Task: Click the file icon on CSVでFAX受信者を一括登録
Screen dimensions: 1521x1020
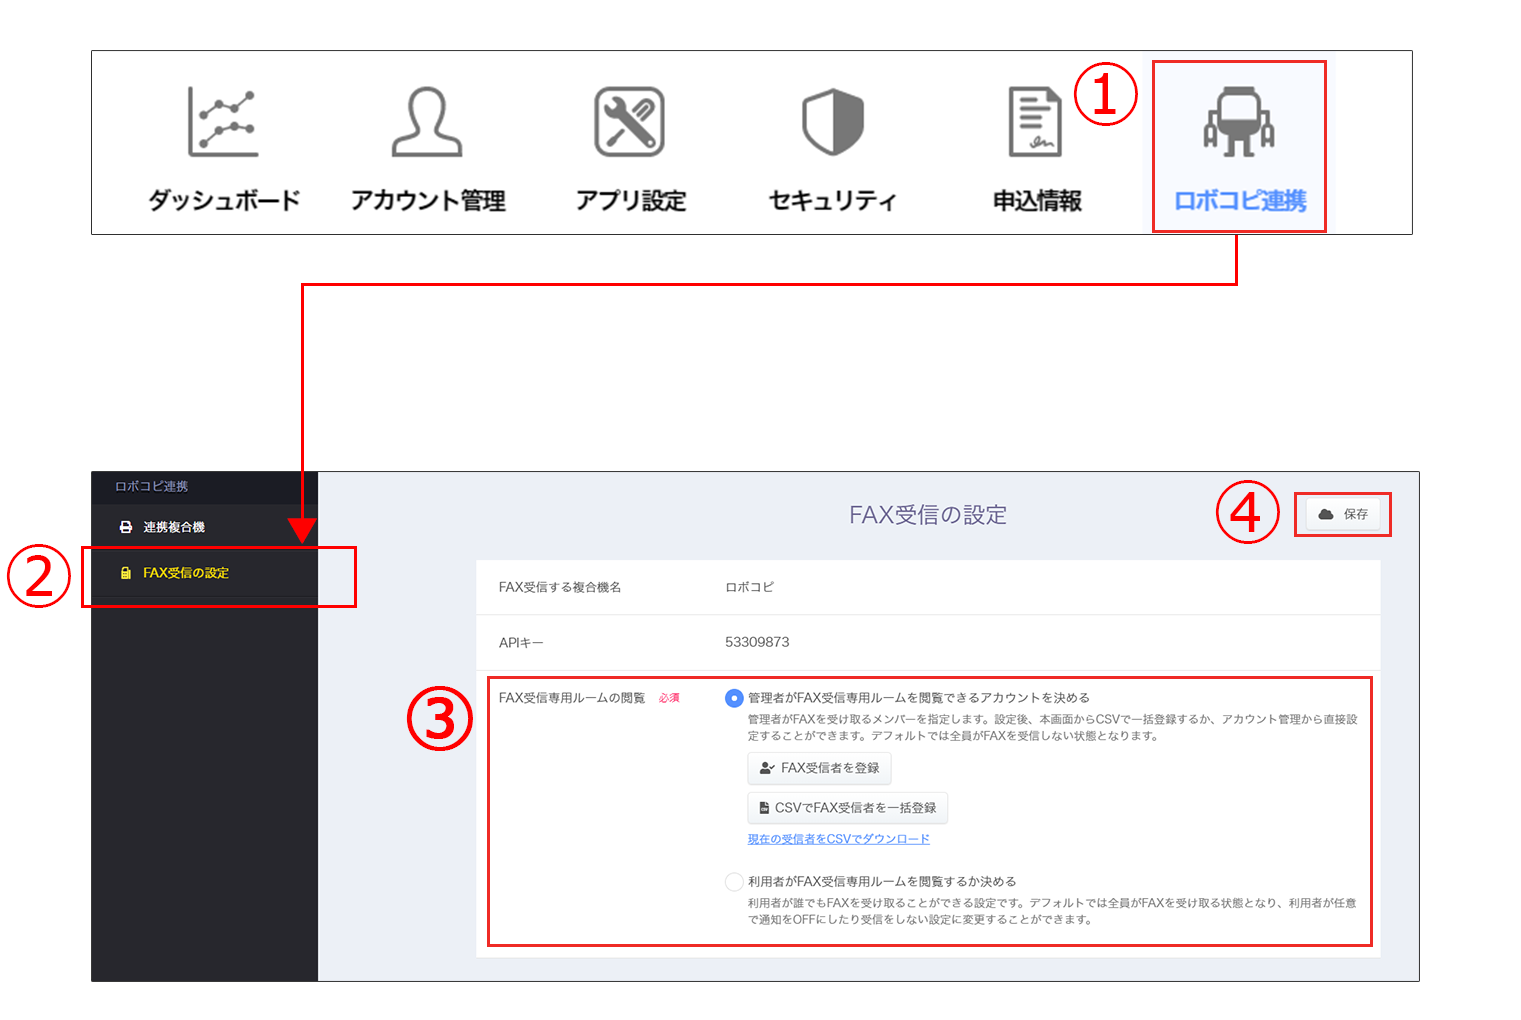Action: 764,807
